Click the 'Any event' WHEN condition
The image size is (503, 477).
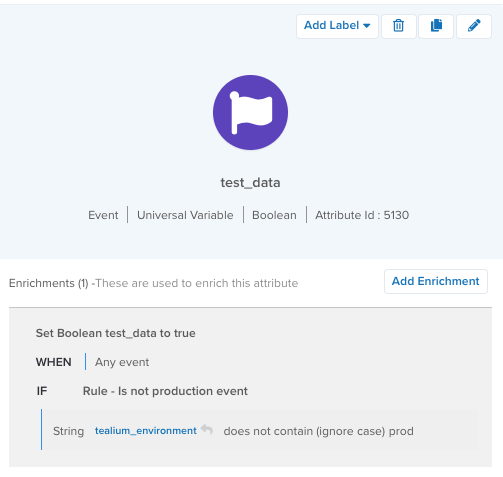[x=122, y=362]
